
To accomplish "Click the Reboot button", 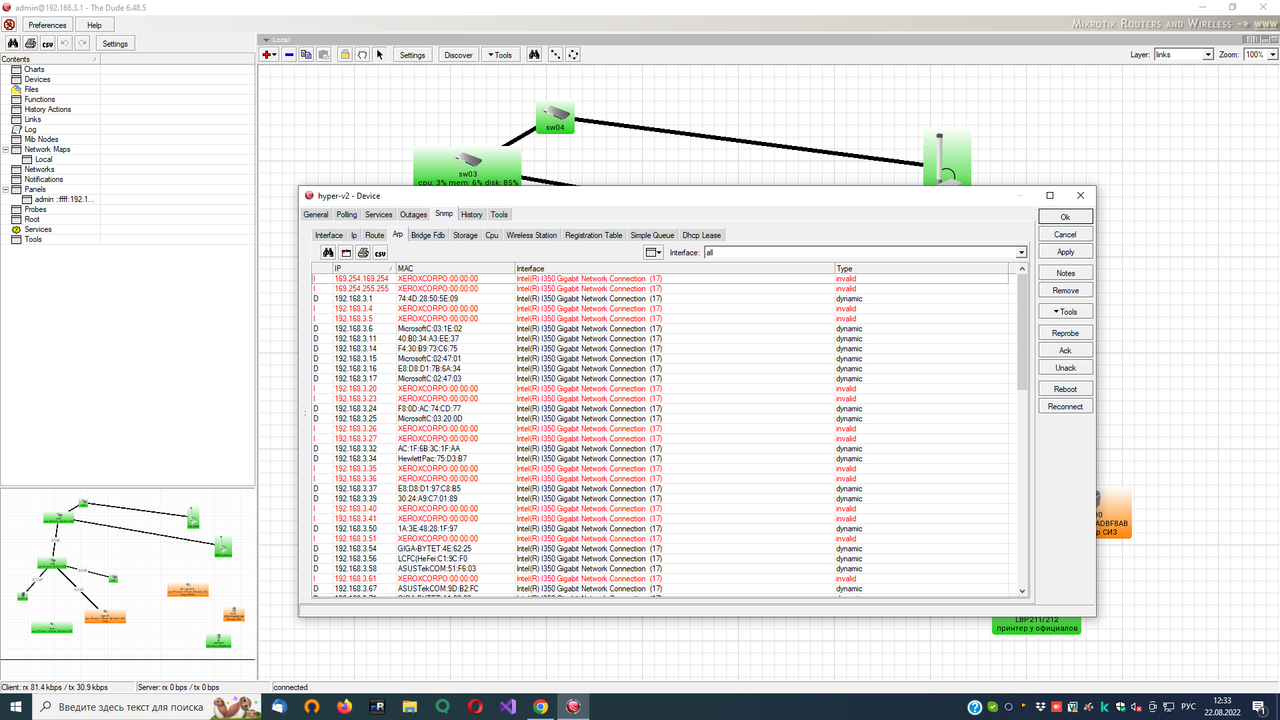I will [x=1065, y=389].
